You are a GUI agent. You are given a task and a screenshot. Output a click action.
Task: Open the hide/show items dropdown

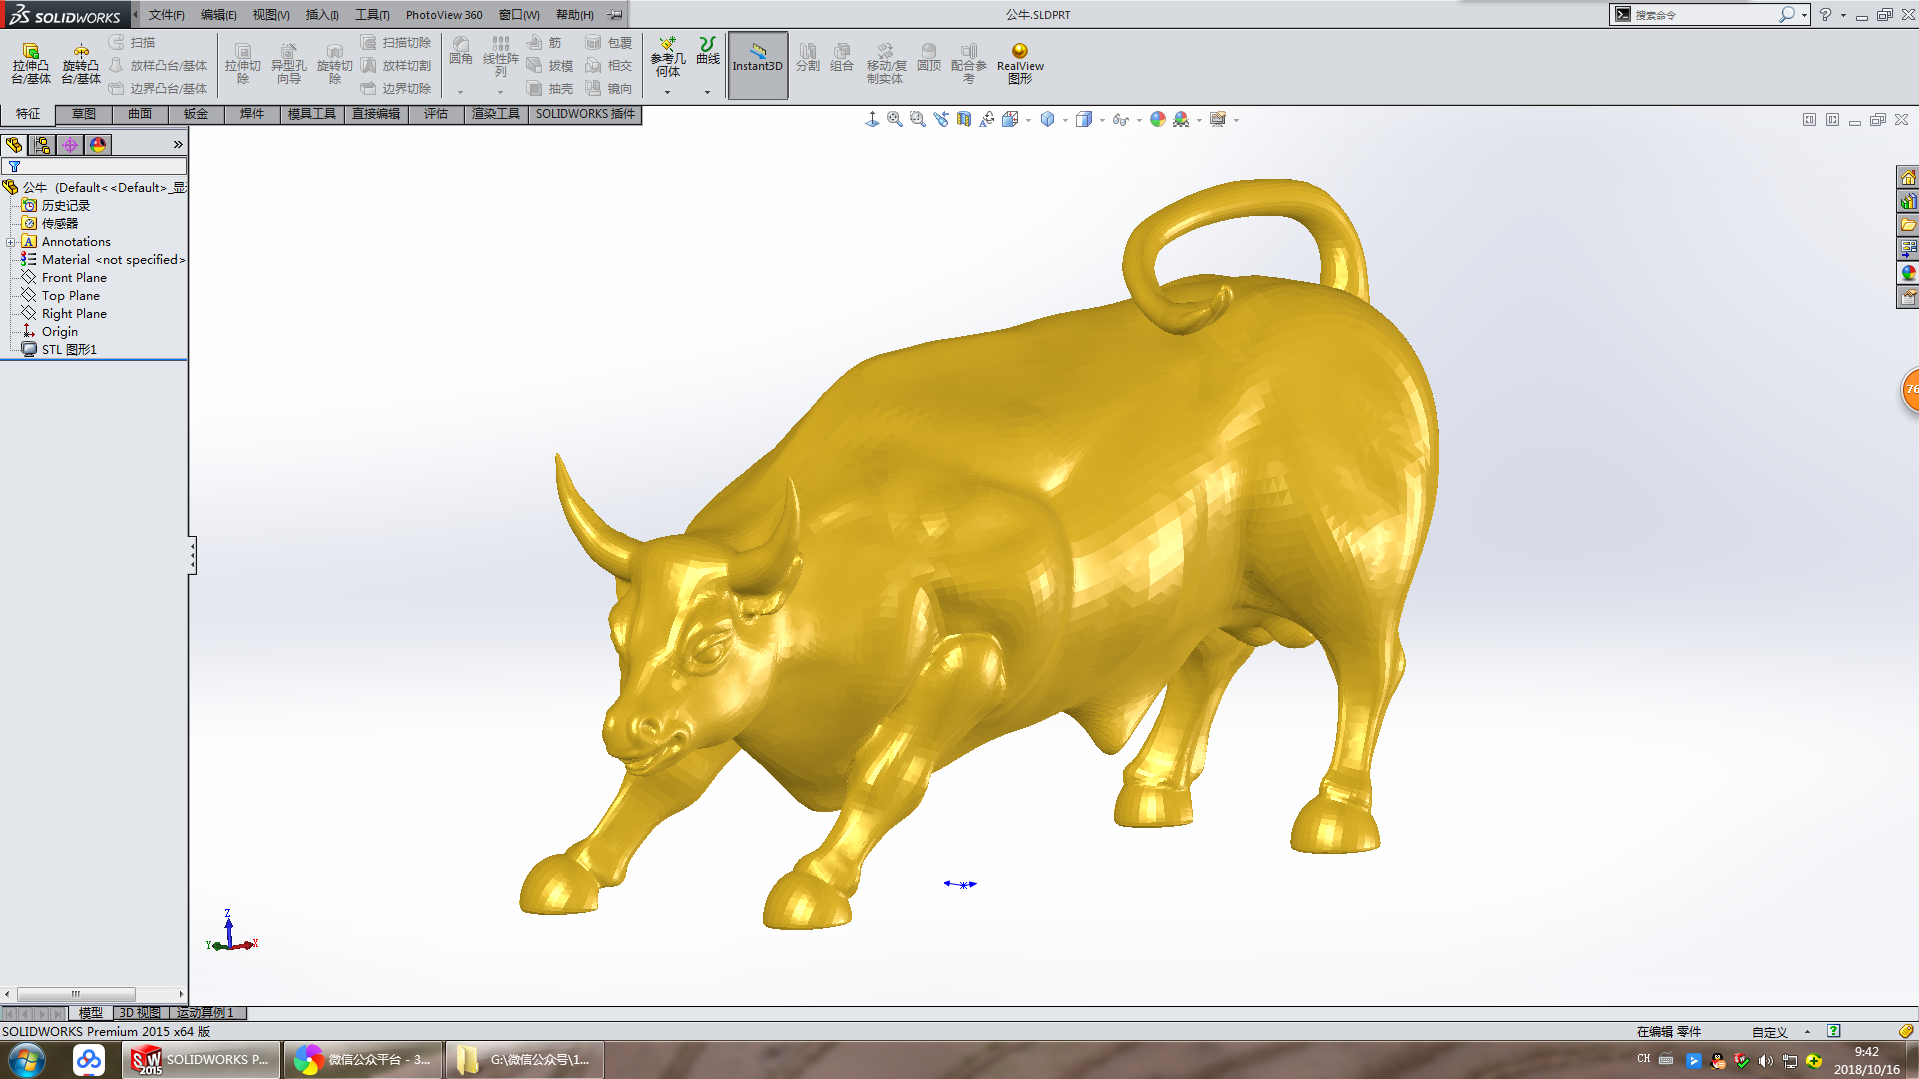(x=1139, y=121)
